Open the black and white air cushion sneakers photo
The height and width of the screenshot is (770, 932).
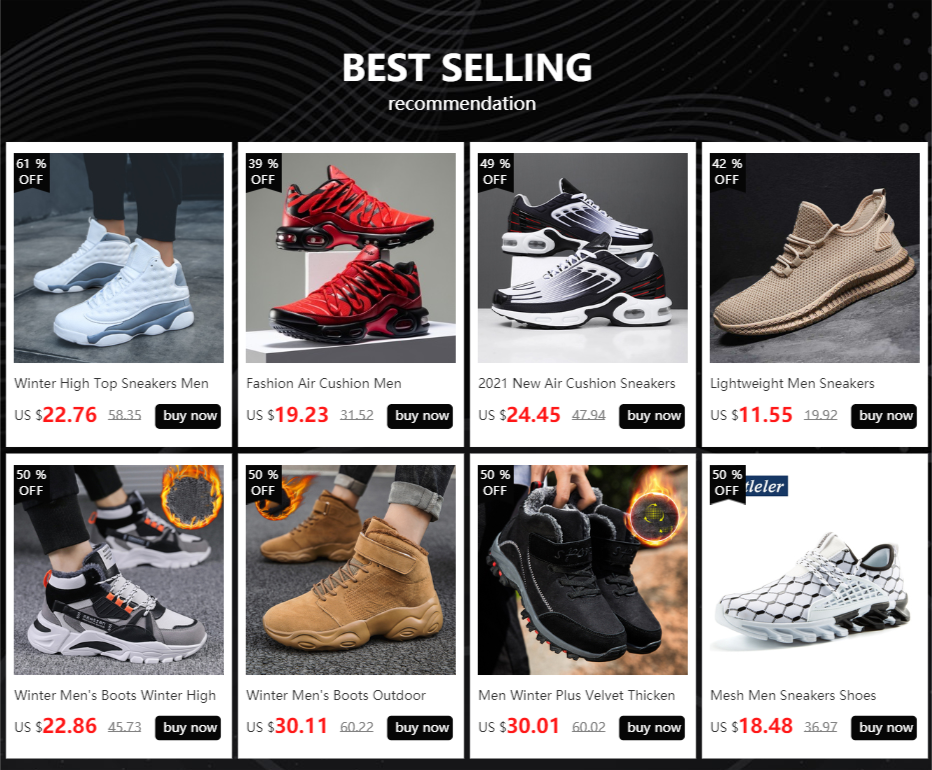pos(582,257)
